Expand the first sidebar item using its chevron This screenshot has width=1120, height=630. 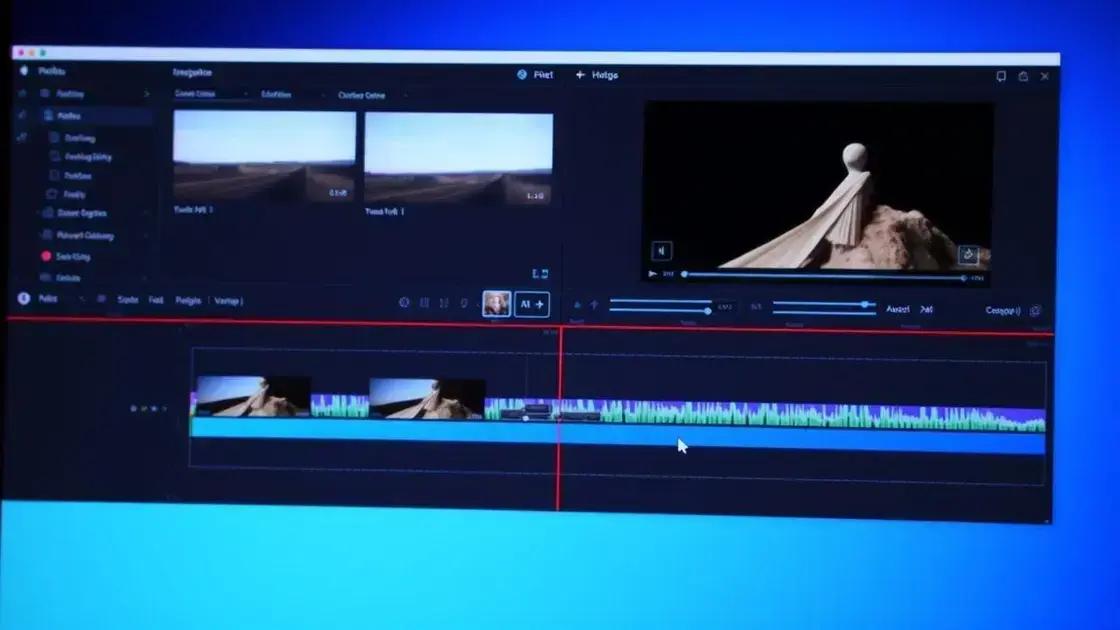[x=147, y=94]
